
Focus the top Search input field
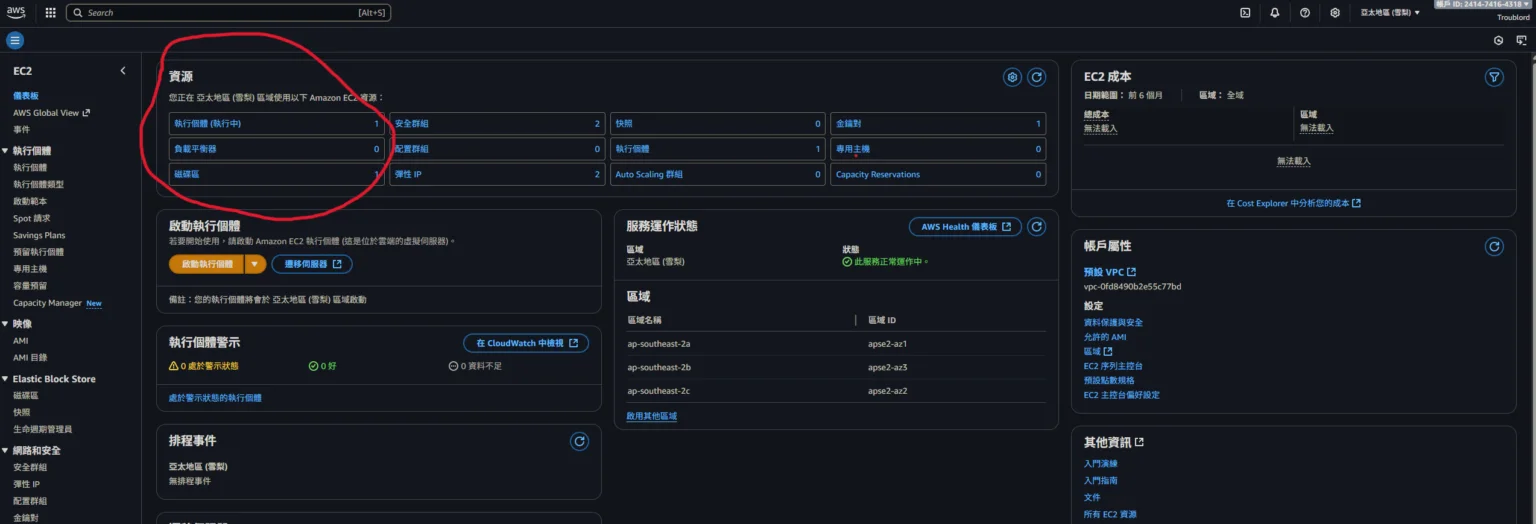[228, 13]
